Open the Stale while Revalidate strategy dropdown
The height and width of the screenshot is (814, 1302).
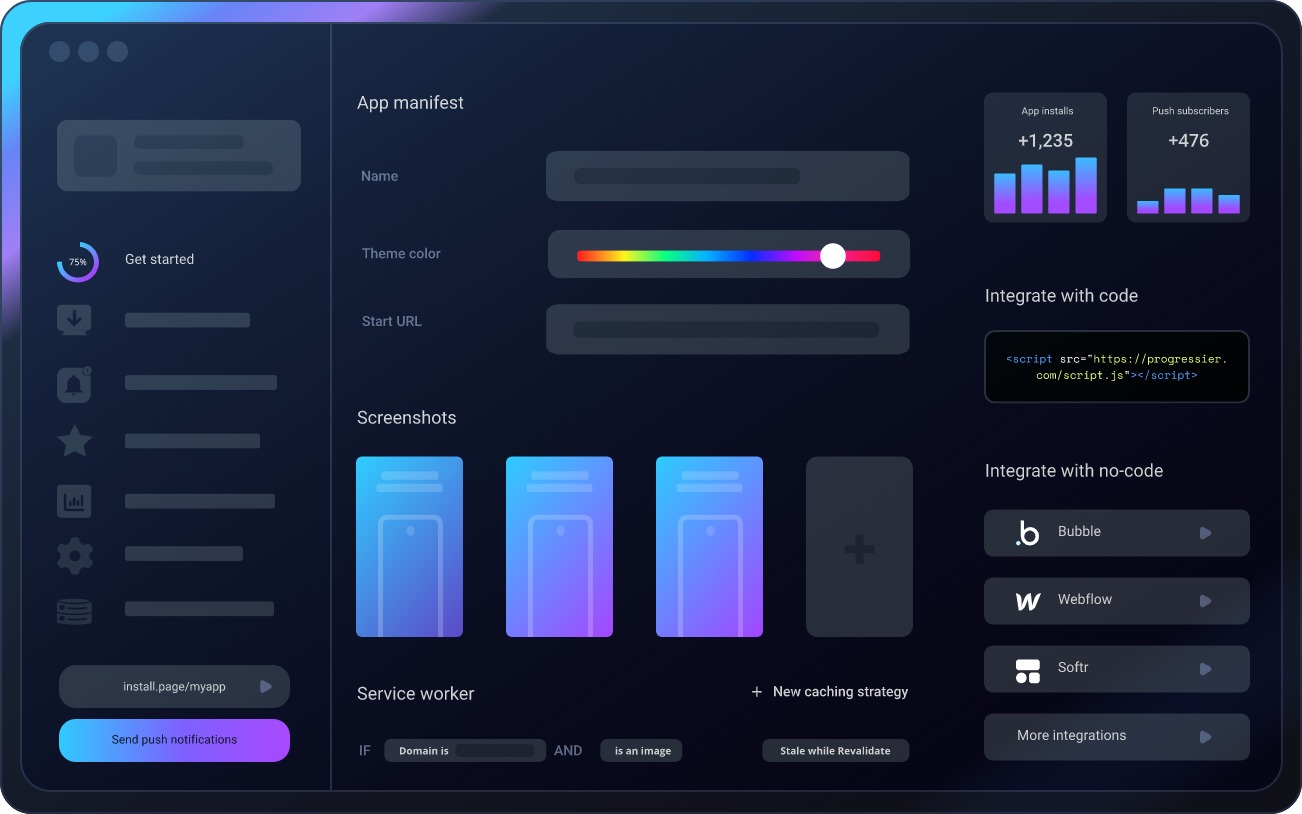[x=835, y=750]
